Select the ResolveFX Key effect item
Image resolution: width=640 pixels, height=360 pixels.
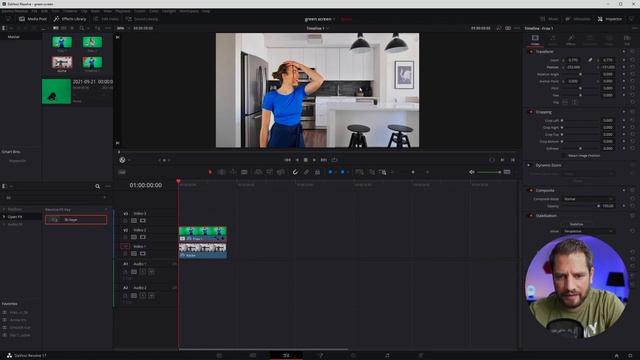(76, 220)
